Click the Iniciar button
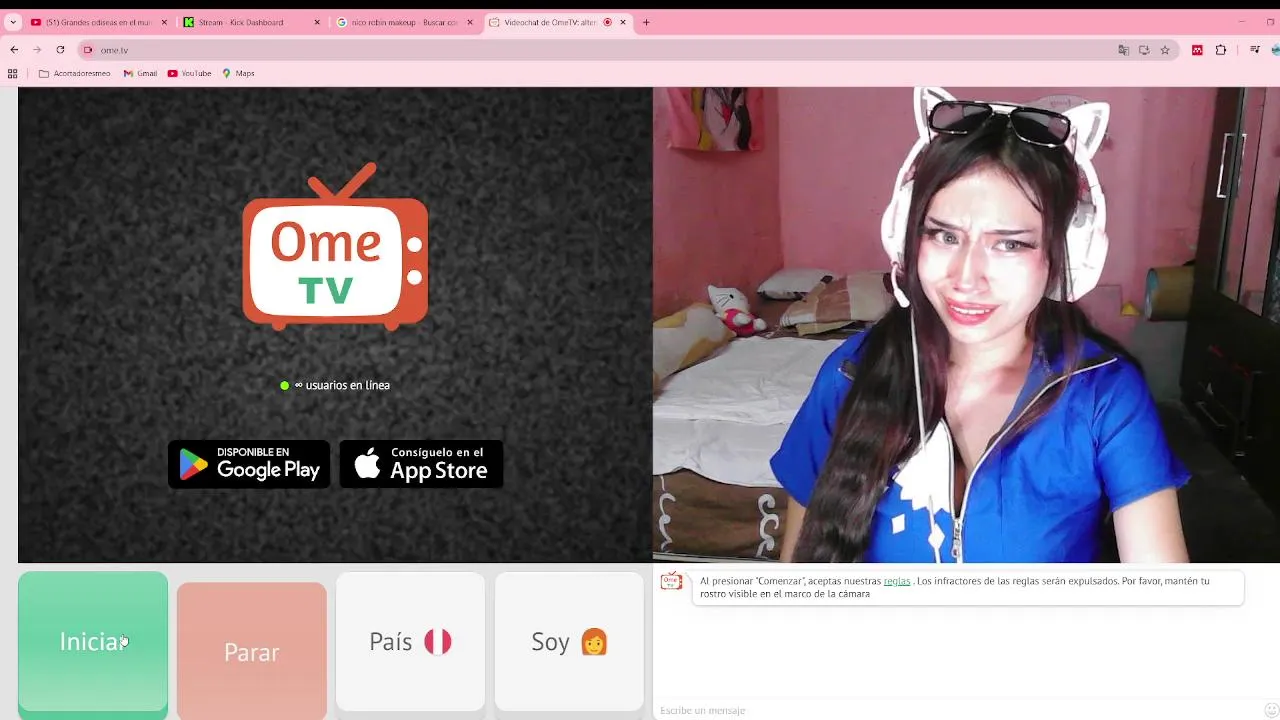 coord(93,642)
